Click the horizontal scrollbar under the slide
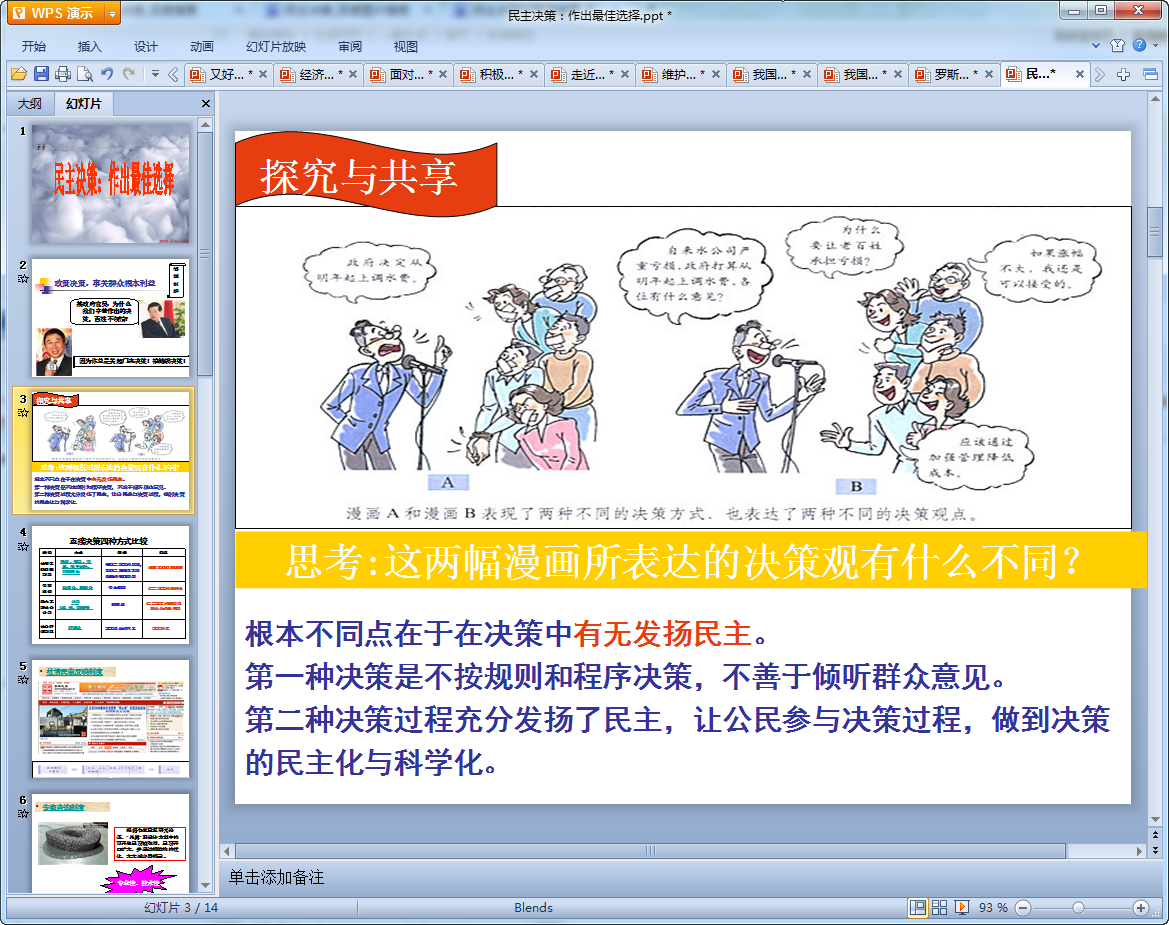The height and width of the screenshot is (925, 1169). (650, 850)
